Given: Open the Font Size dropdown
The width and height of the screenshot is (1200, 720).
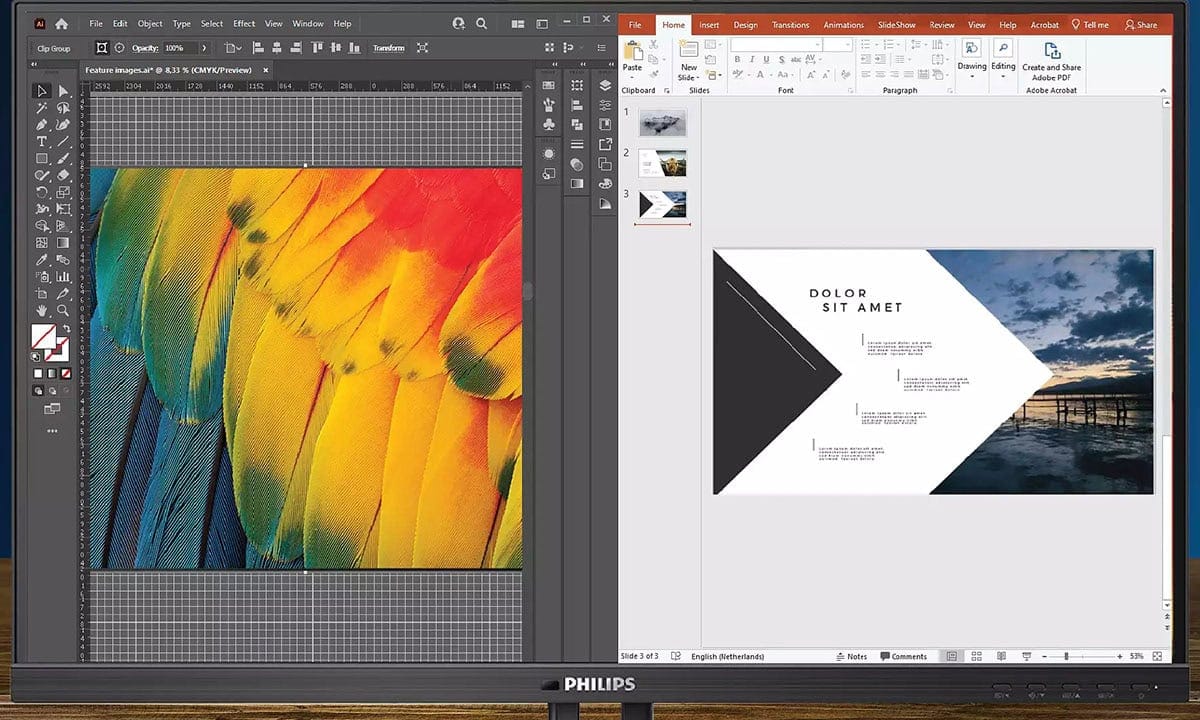Looking at the screenshot, I should pyautogui.click(x=847, y=43).
